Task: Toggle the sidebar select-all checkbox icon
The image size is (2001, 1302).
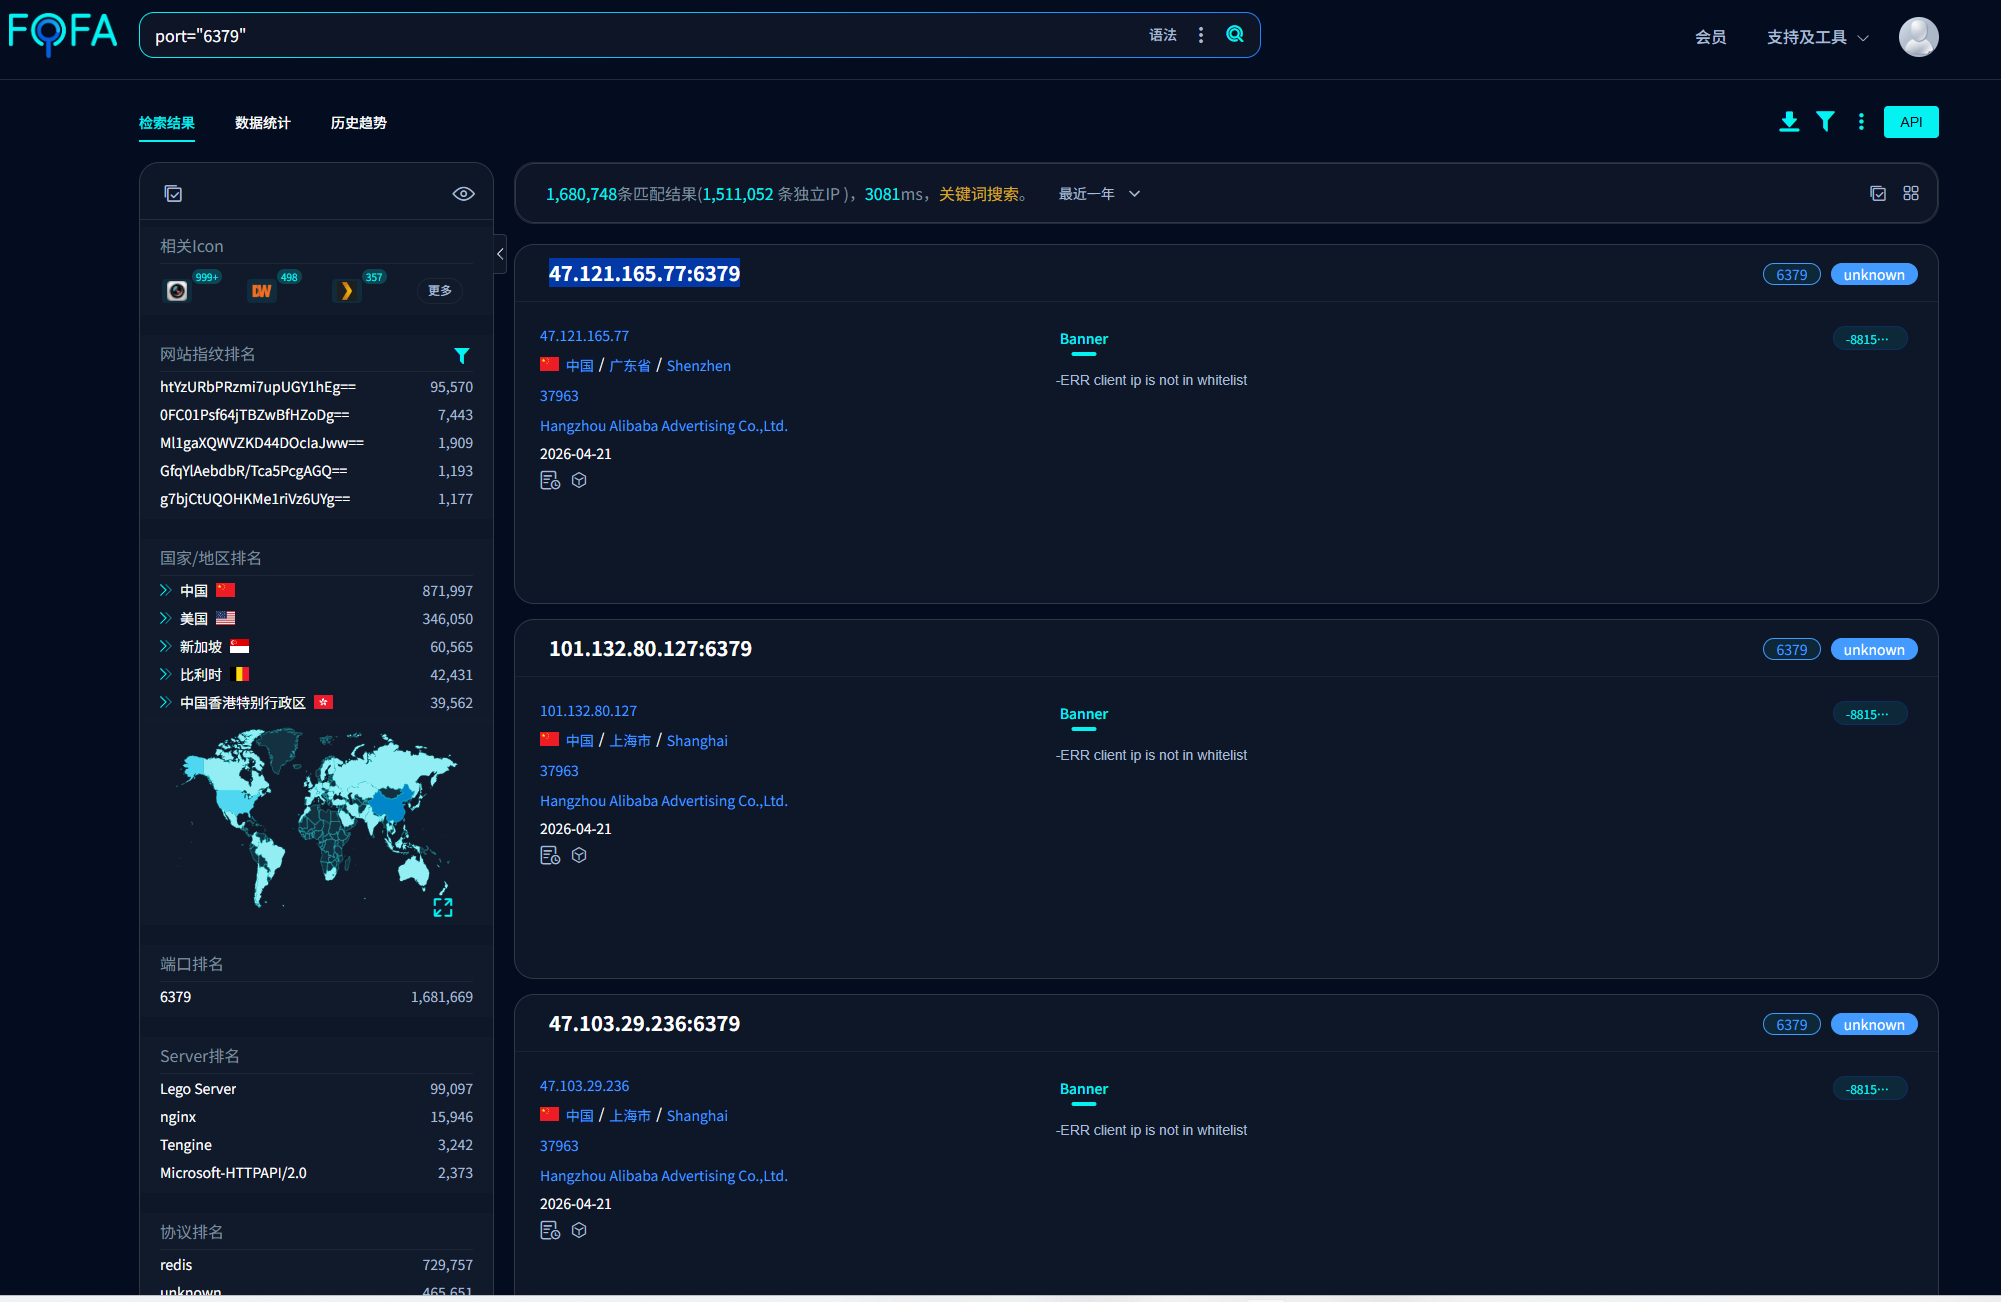Action: coord(173,194)
